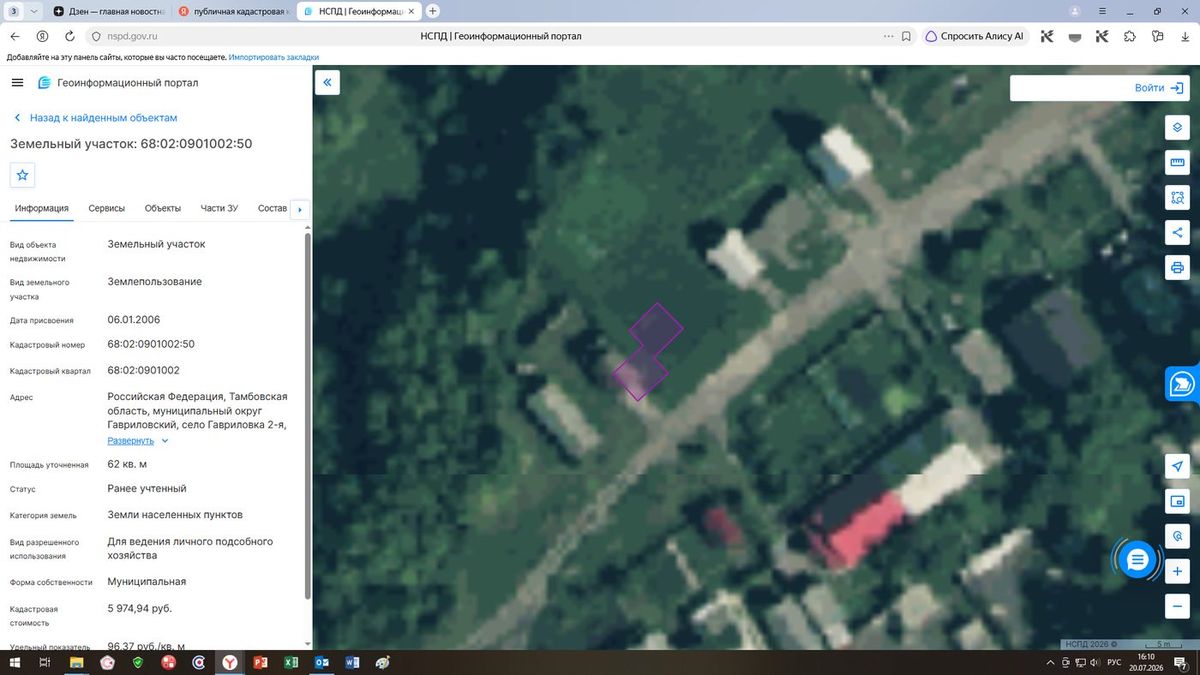The width and height of the screenshot is (1200, 675).
Task: Toggle the overview mini-map button
Action: pos(1177,502)
